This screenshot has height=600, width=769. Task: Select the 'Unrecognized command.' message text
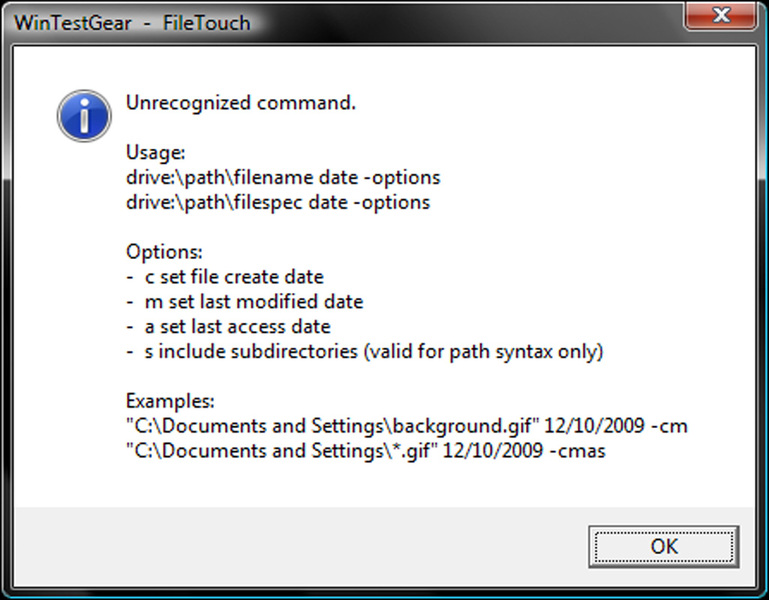241,103
